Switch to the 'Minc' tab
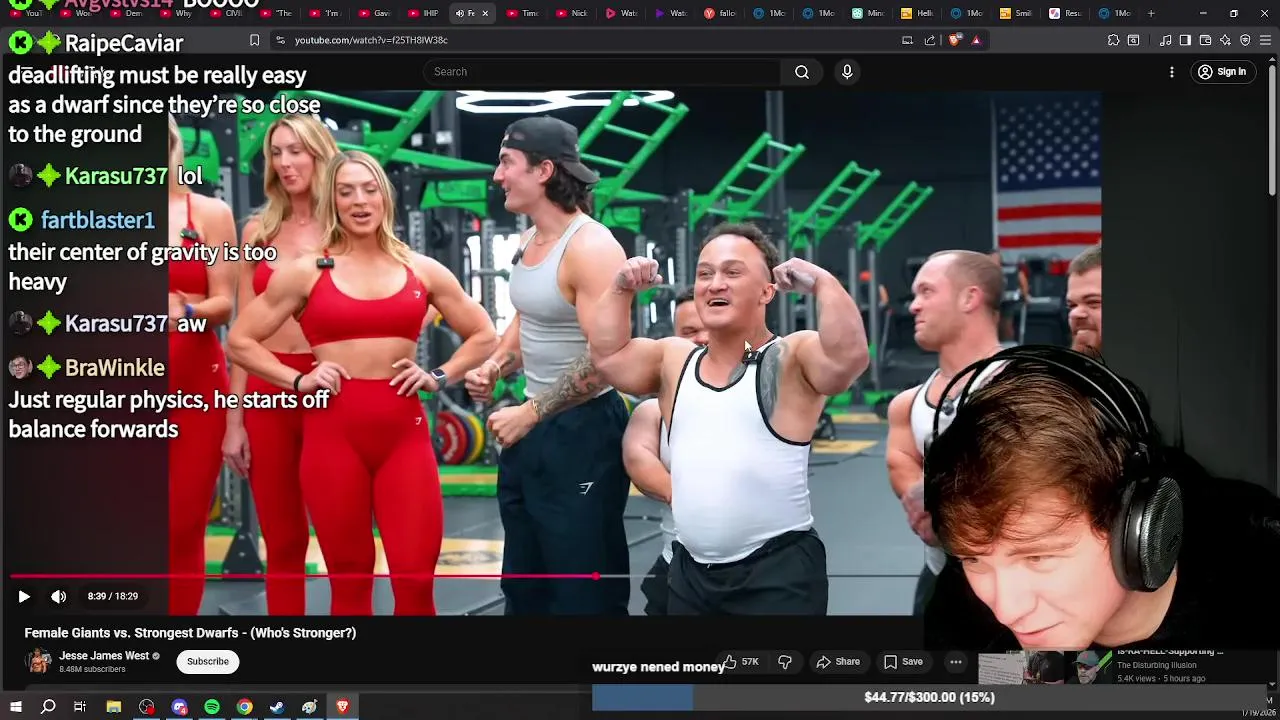The height and width of the screenshot is (720, 1280). pyautogui.click(x=868, y=13)
